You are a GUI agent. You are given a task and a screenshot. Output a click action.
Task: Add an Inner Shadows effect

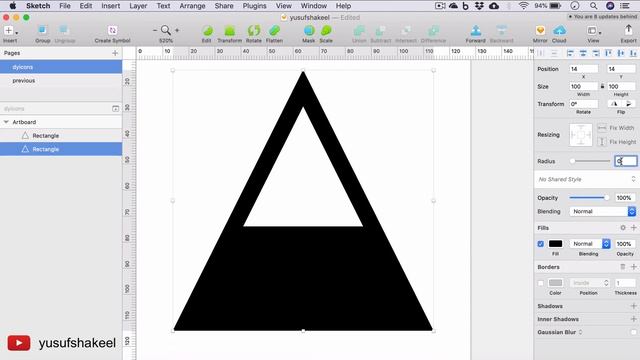[x=633, y=319]
